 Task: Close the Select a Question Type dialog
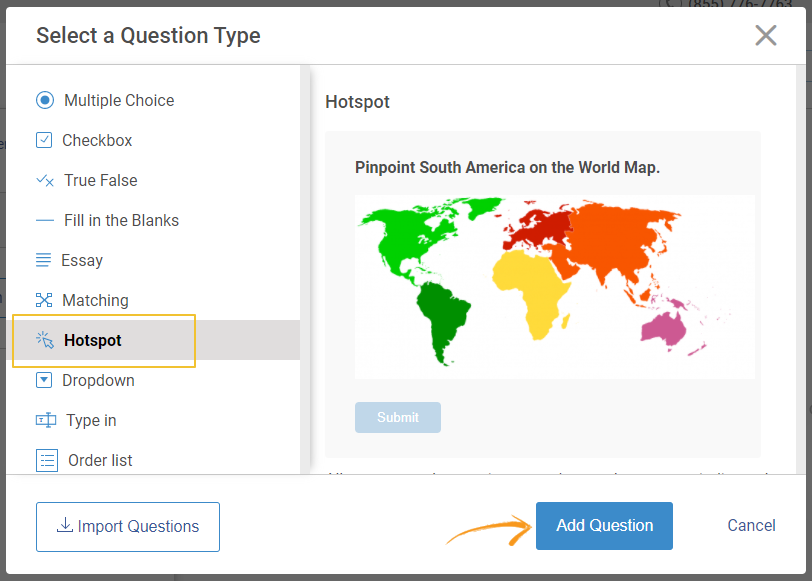point(766,35)
